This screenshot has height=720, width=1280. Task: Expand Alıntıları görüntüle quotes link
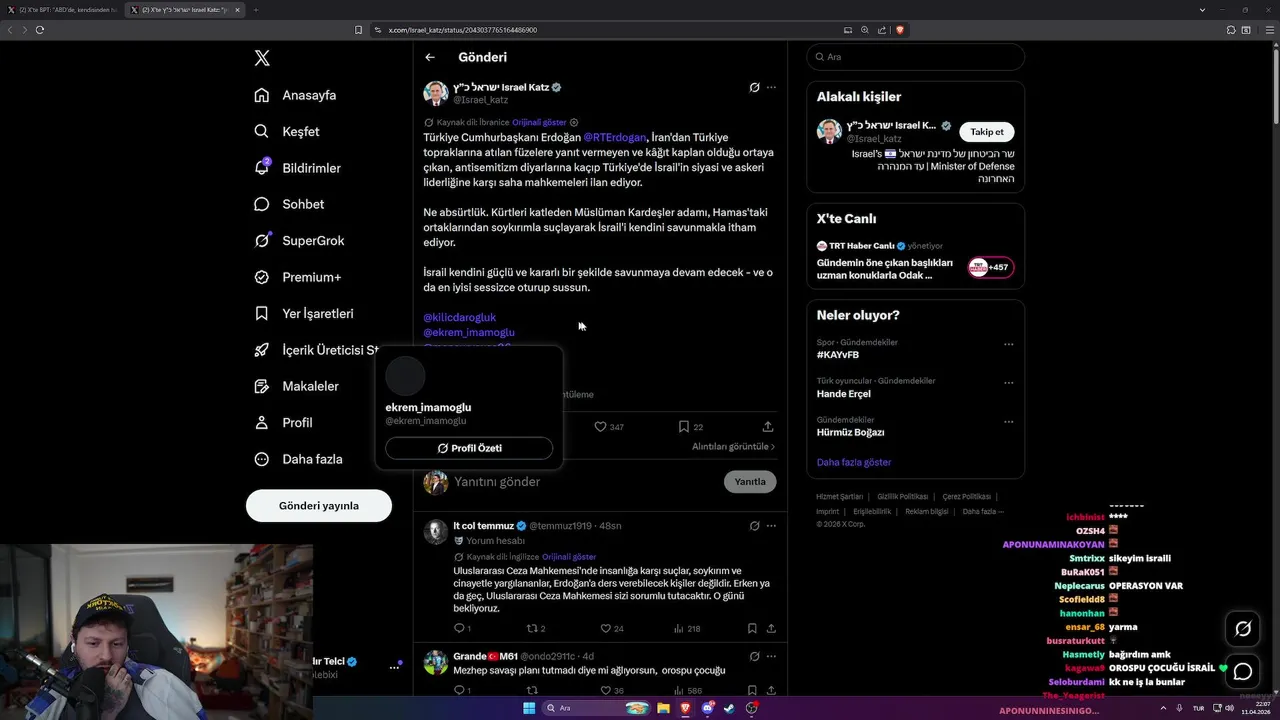click(733, 447)
